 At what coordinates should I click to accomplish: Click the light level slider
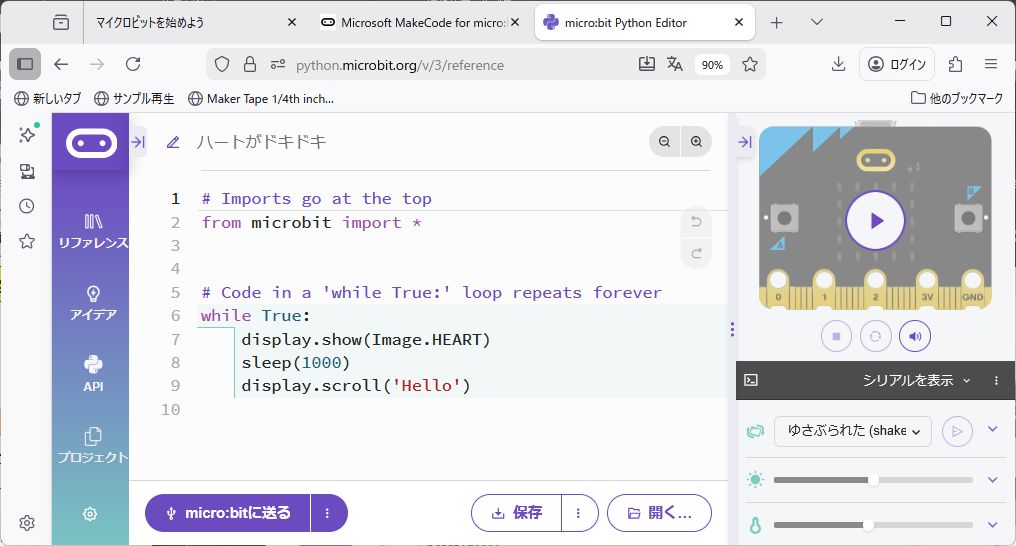tap(872, 480)
